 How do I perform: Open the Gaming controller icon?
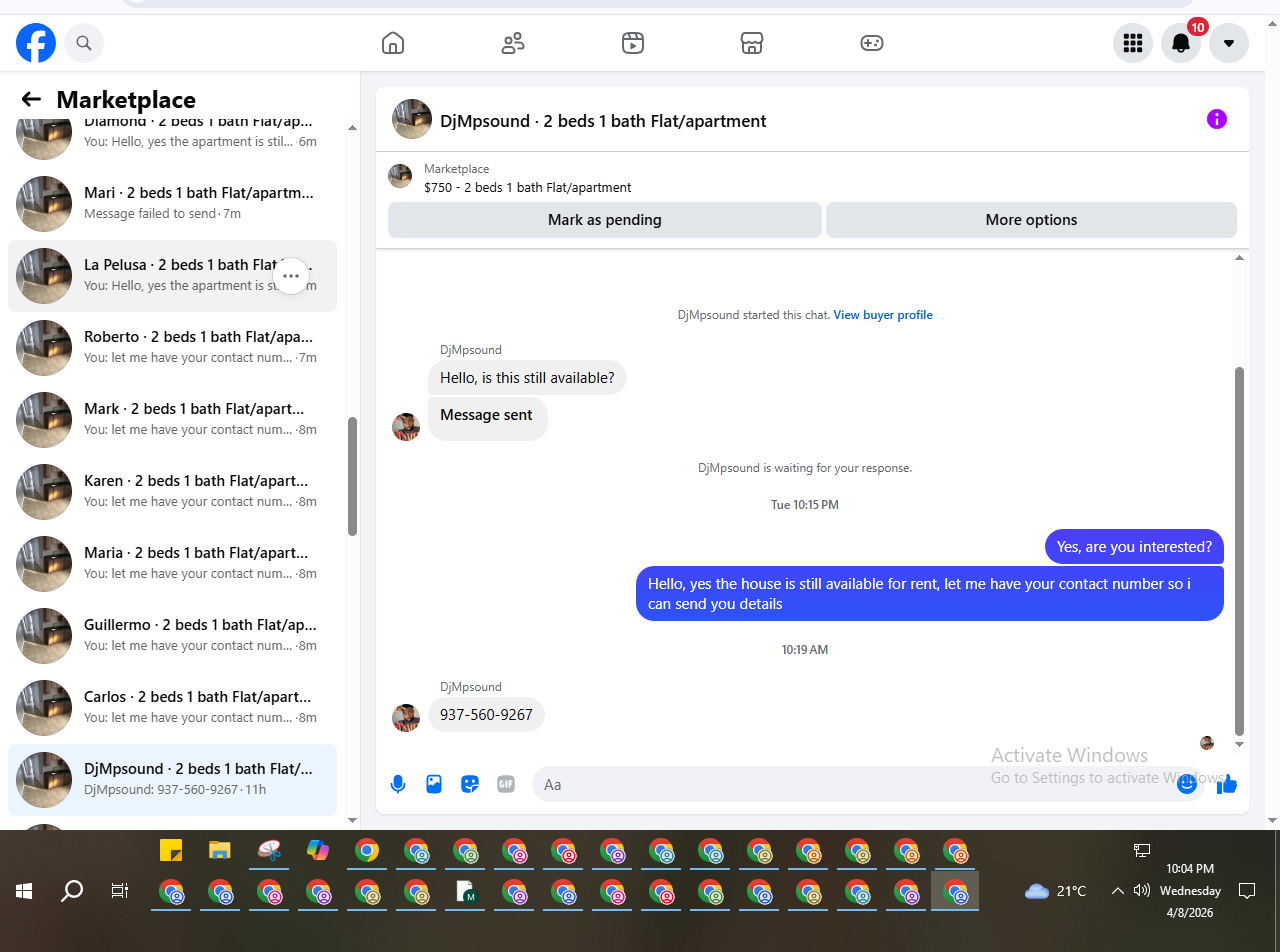click(x=872, y=43)
